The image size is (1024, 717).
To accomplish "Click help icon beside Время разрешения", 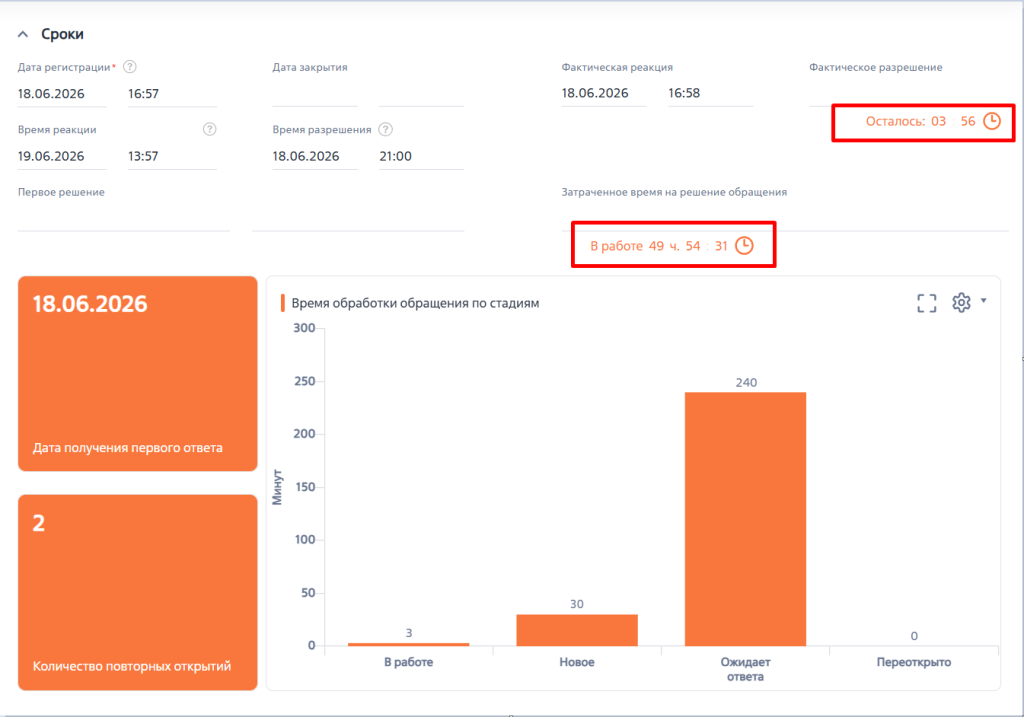I will (386, 129).
